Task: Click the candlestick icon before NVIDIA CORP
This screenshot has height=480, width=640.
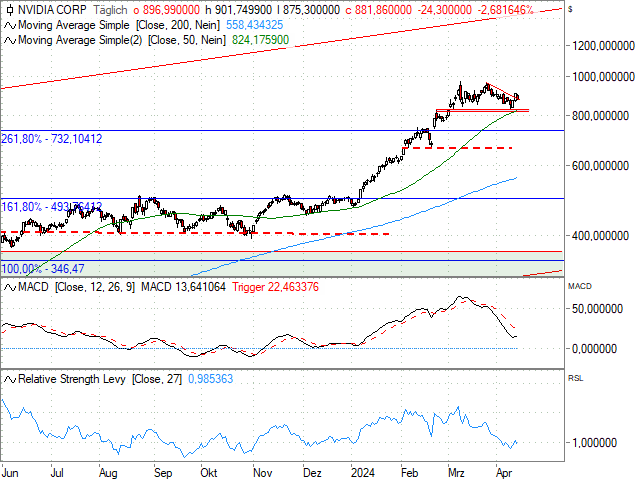Action: tap(10, 10)
